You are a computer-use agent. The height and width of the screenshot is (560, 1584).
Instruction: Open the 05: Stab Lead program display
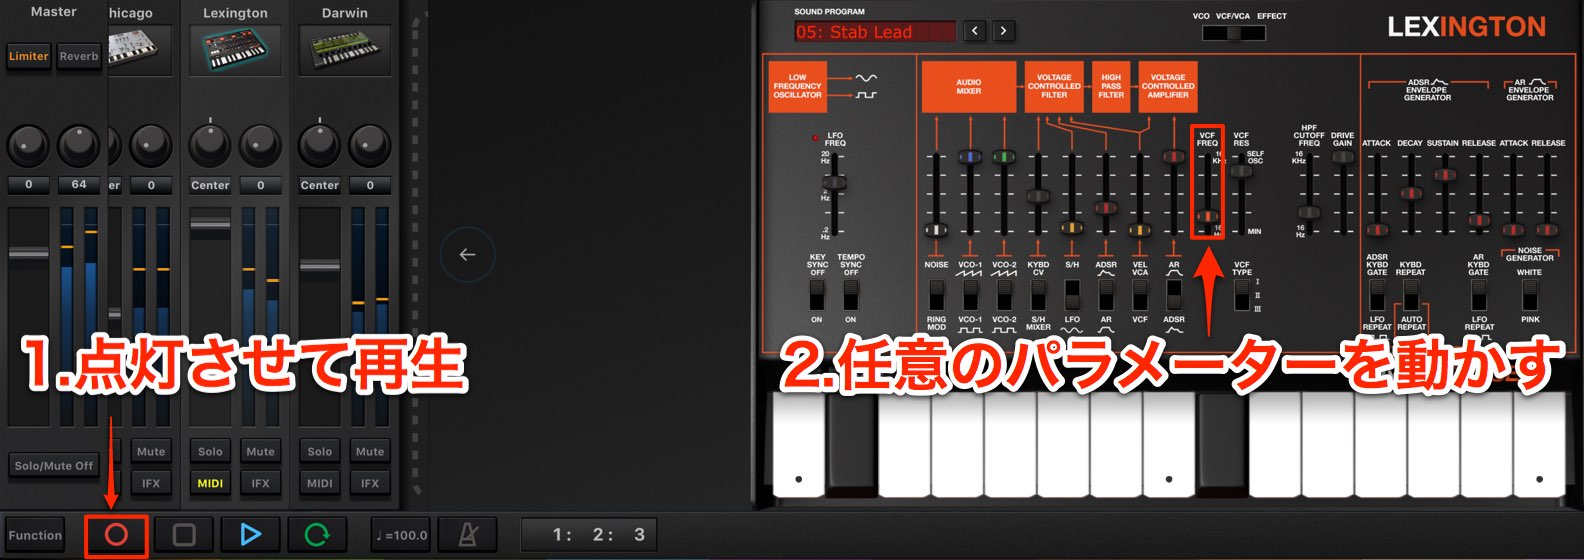tap(875, 32)
